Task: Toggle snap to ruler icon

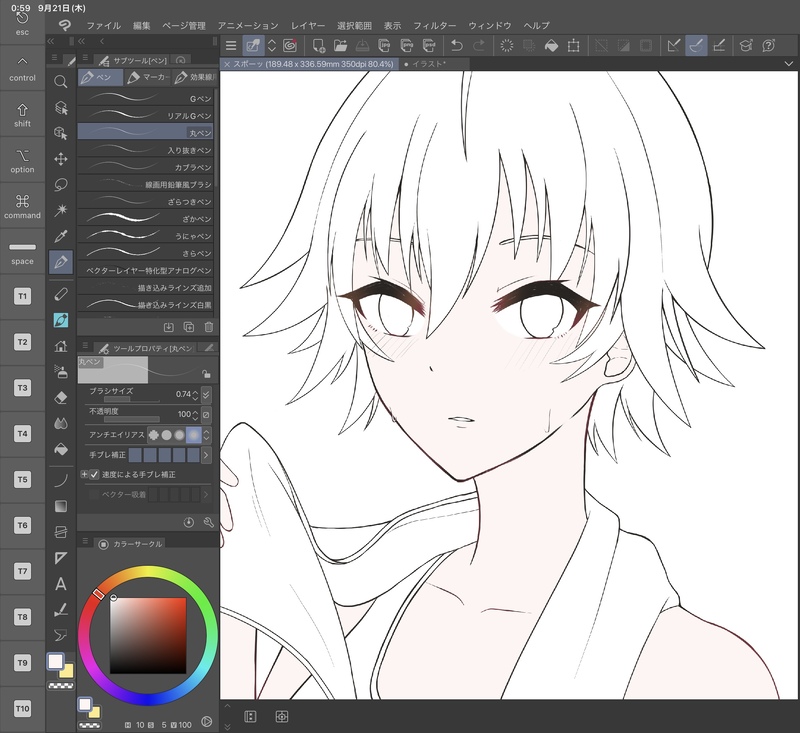Action: [x=673, y=46]
